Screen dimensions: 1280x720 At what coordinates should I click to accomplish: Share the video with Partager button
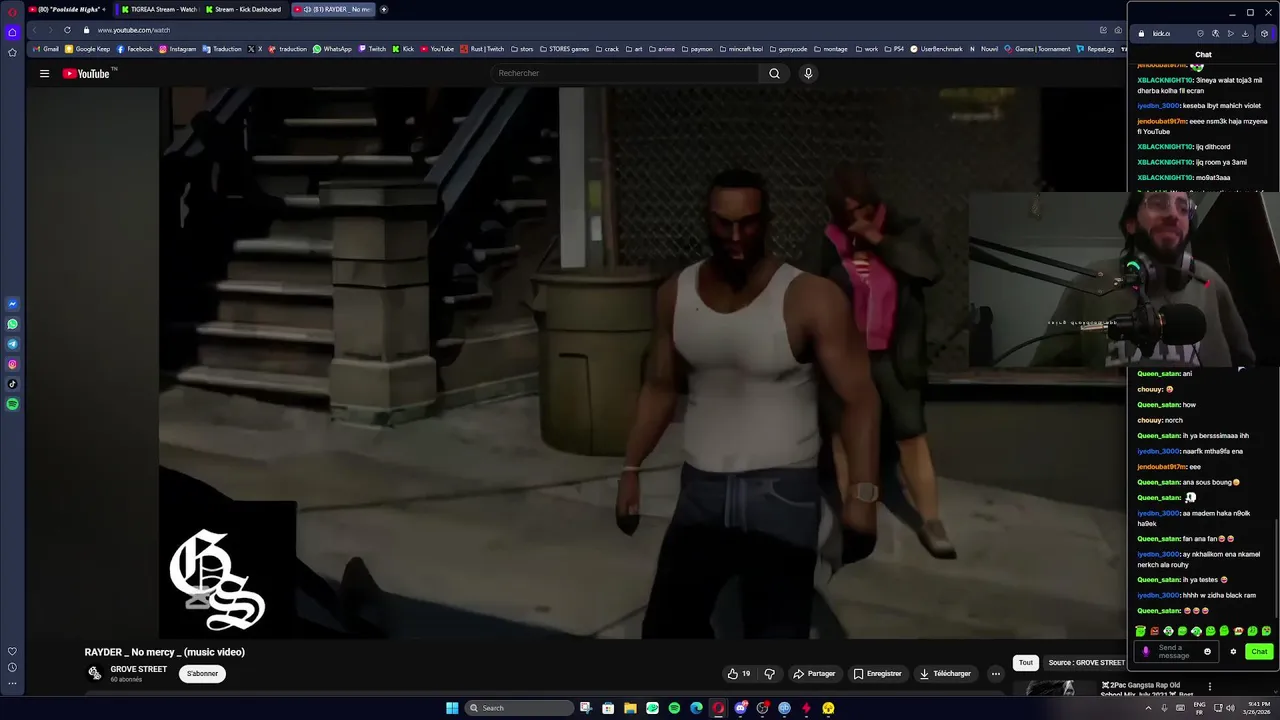pos(814,674)
